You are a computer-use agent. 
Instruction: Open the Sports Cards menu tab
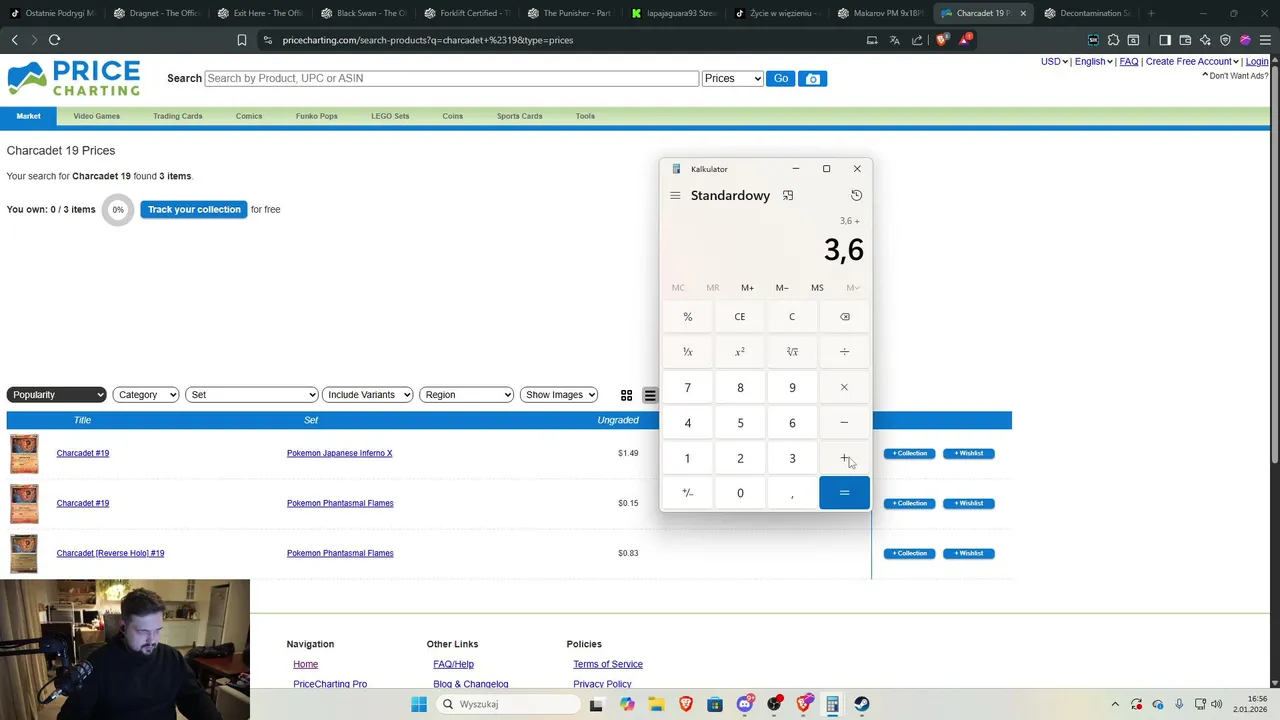point(520,116)
